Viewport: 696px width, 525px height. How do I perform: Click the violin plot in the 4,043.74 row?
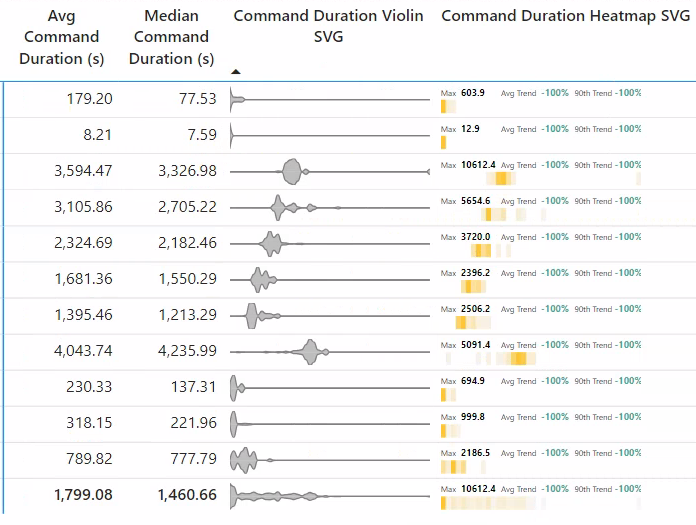pos(309,352)
